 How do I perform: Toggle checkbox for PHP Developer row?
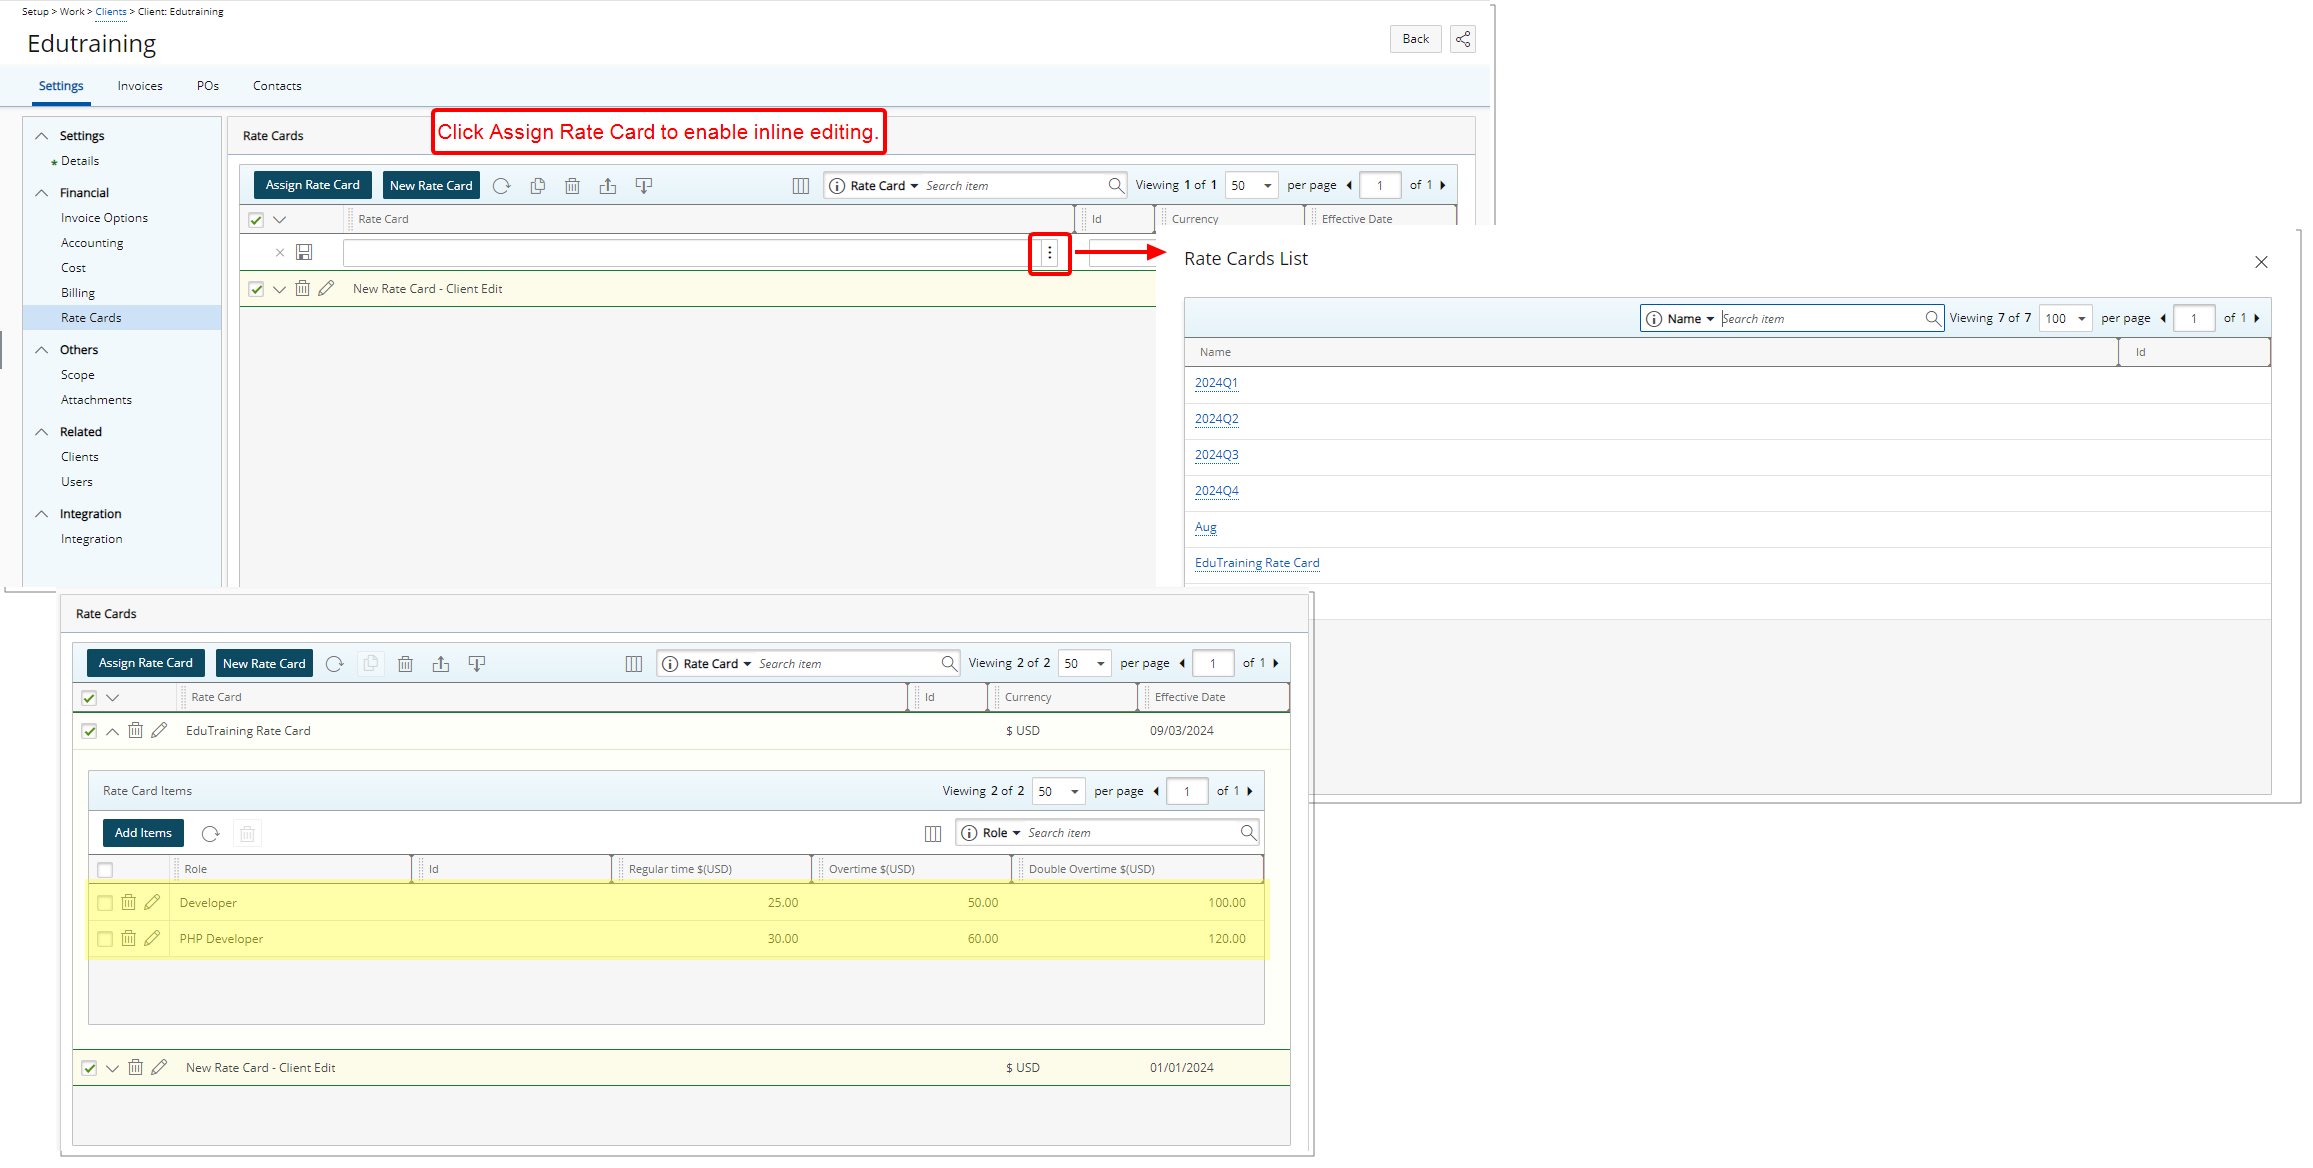point(105,939)
